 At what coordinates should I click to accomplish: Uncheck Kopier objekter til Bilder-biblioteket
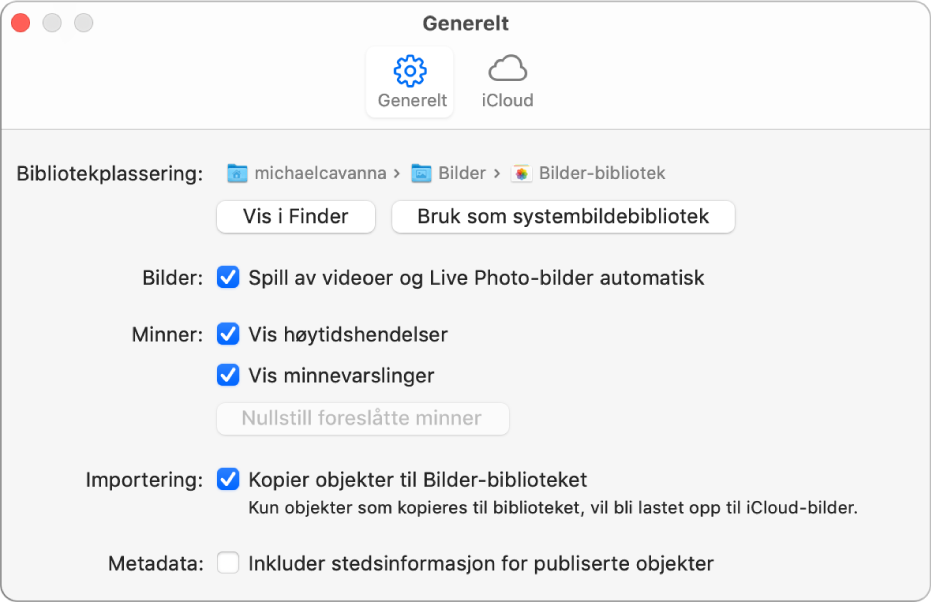click(228, 480)
